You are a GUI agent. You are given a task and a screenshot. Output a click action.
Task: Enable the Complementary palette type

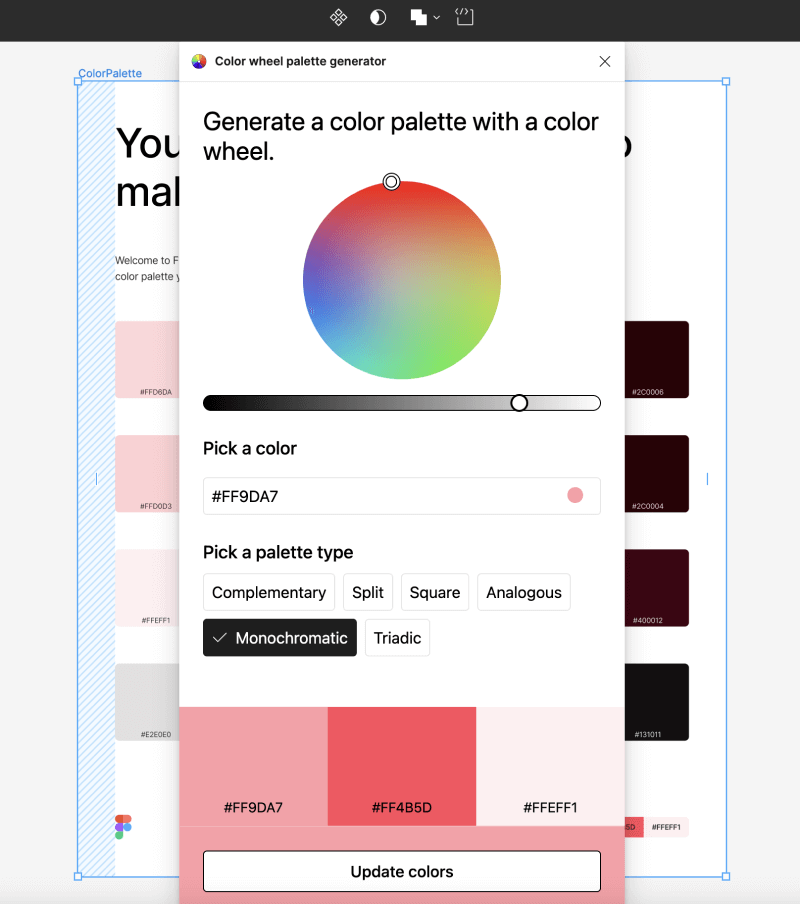[268, 592]
